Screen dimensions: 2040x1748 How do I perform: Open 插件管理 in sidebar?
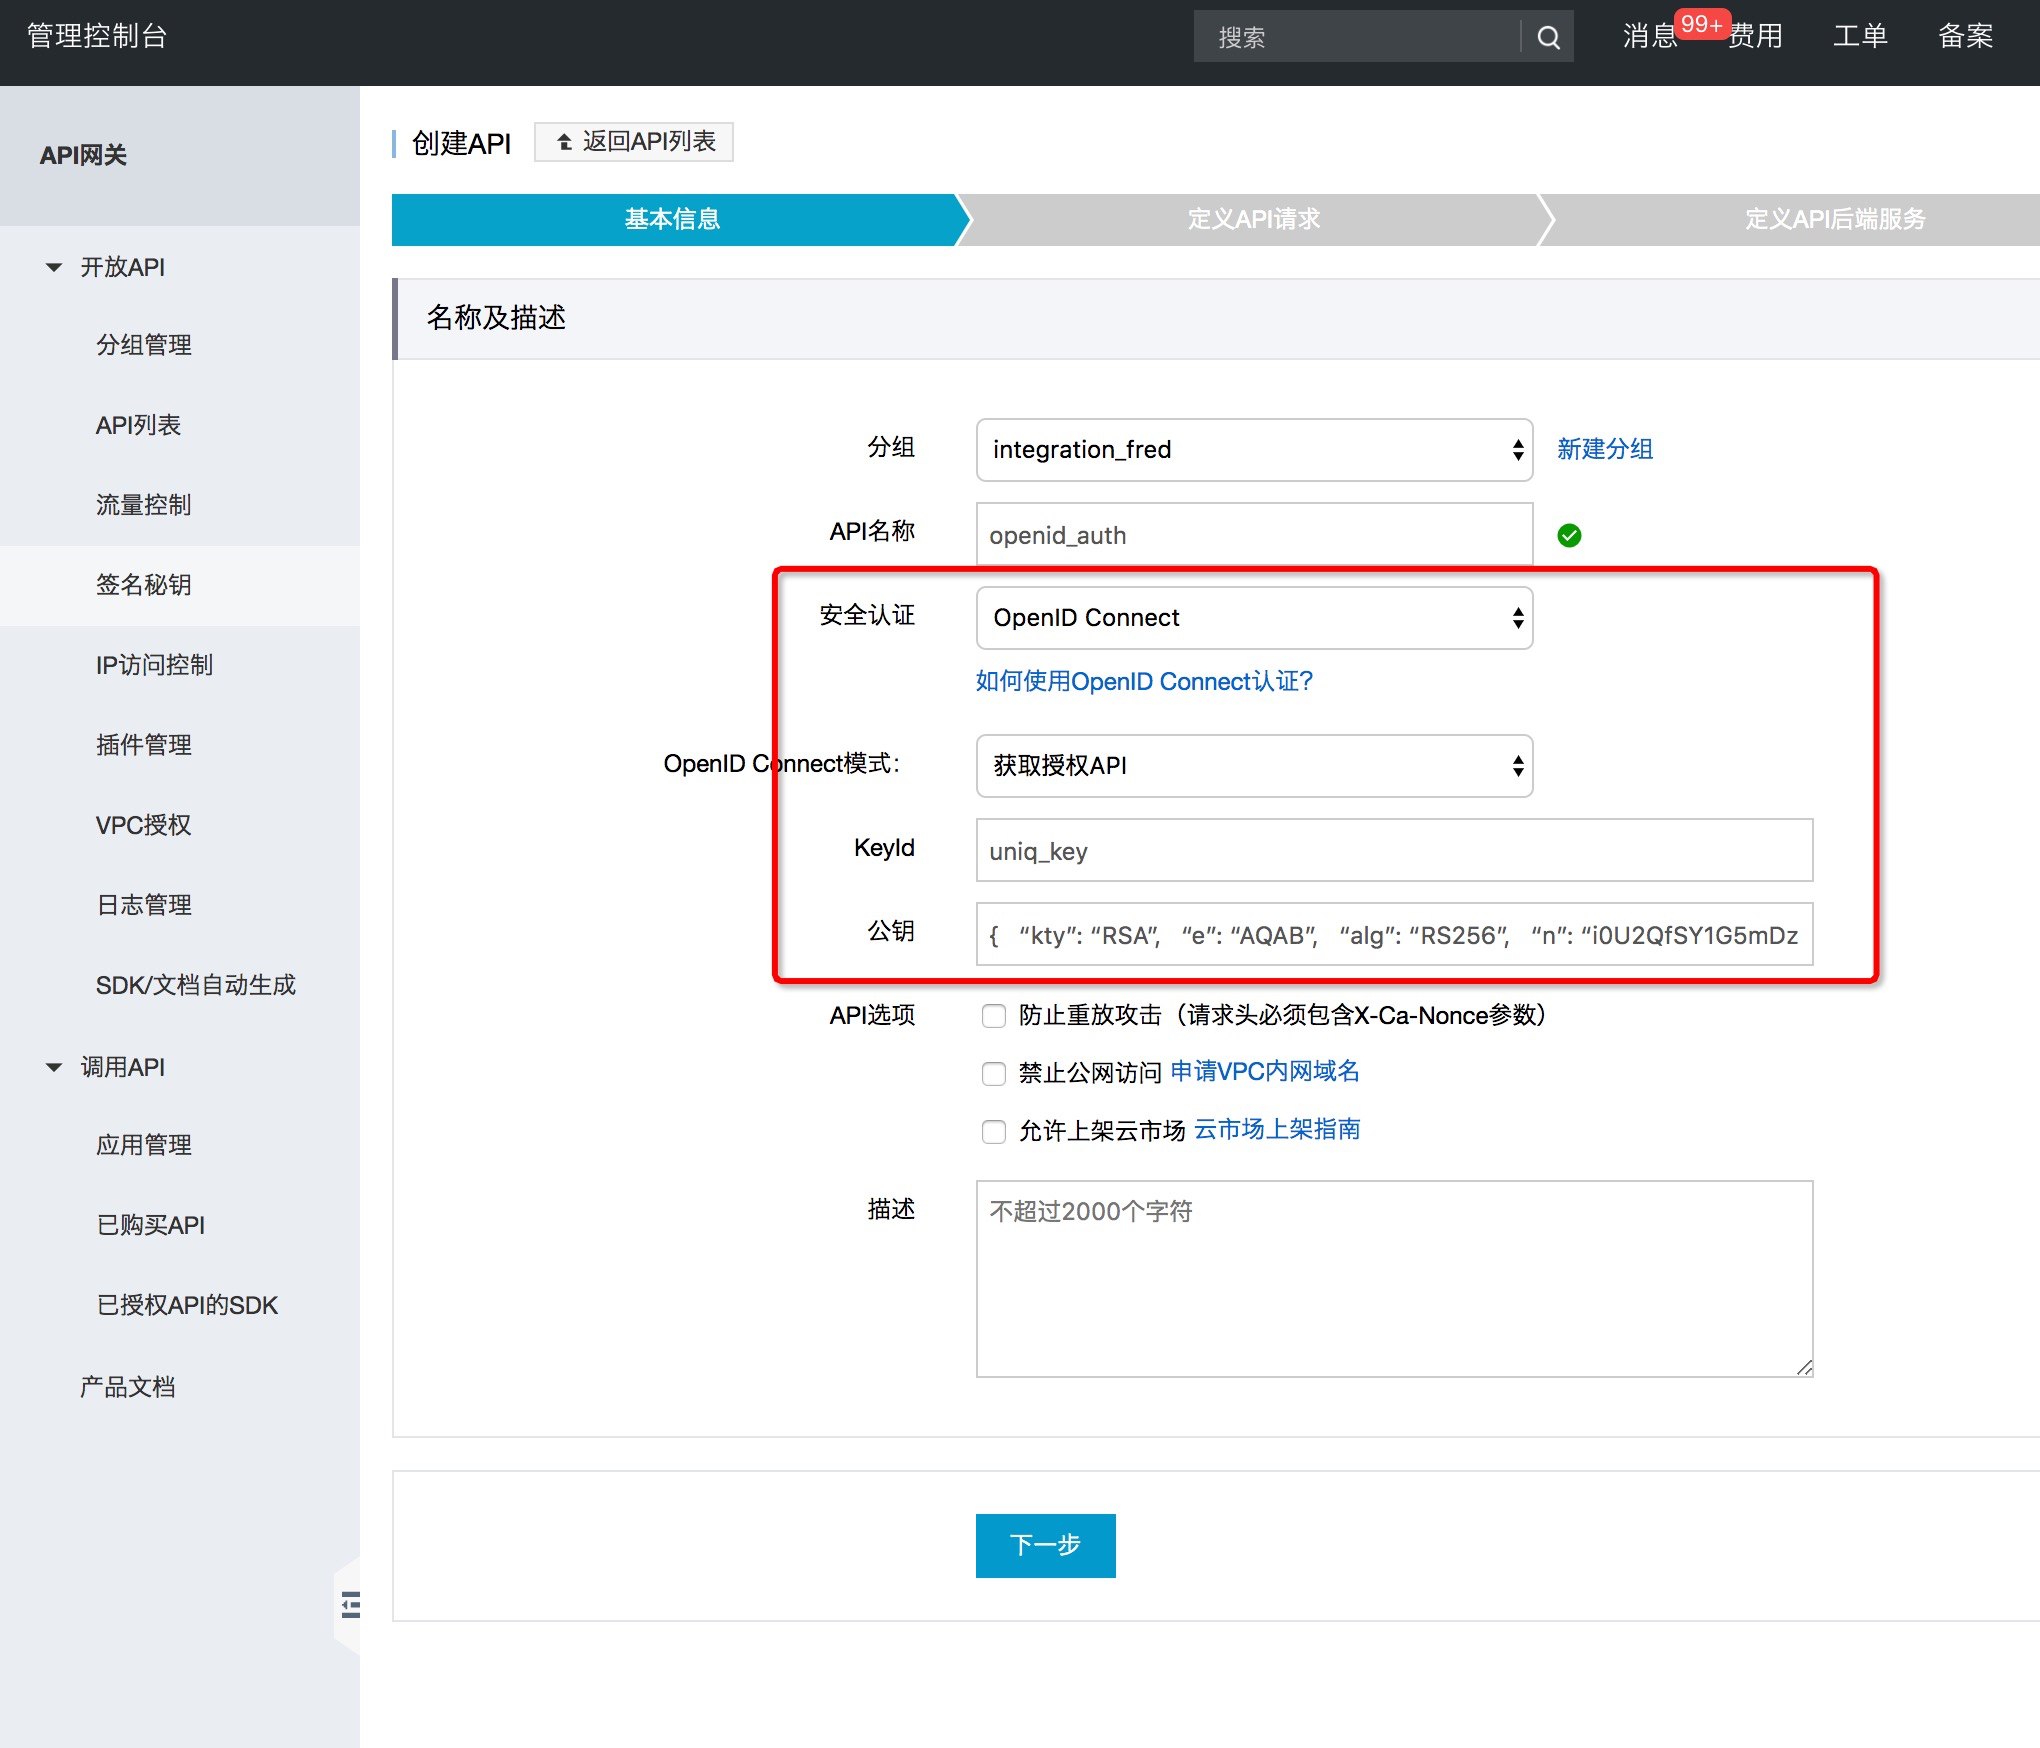144,745
